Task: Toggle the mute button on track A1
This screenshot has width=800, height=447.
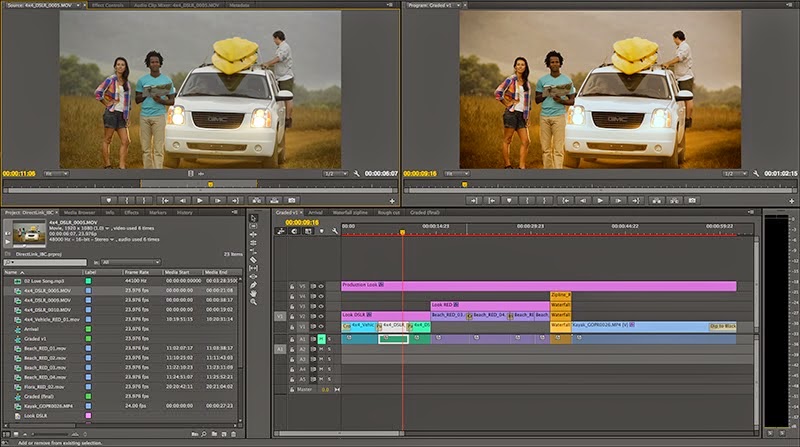Action: tap(321, 338)
